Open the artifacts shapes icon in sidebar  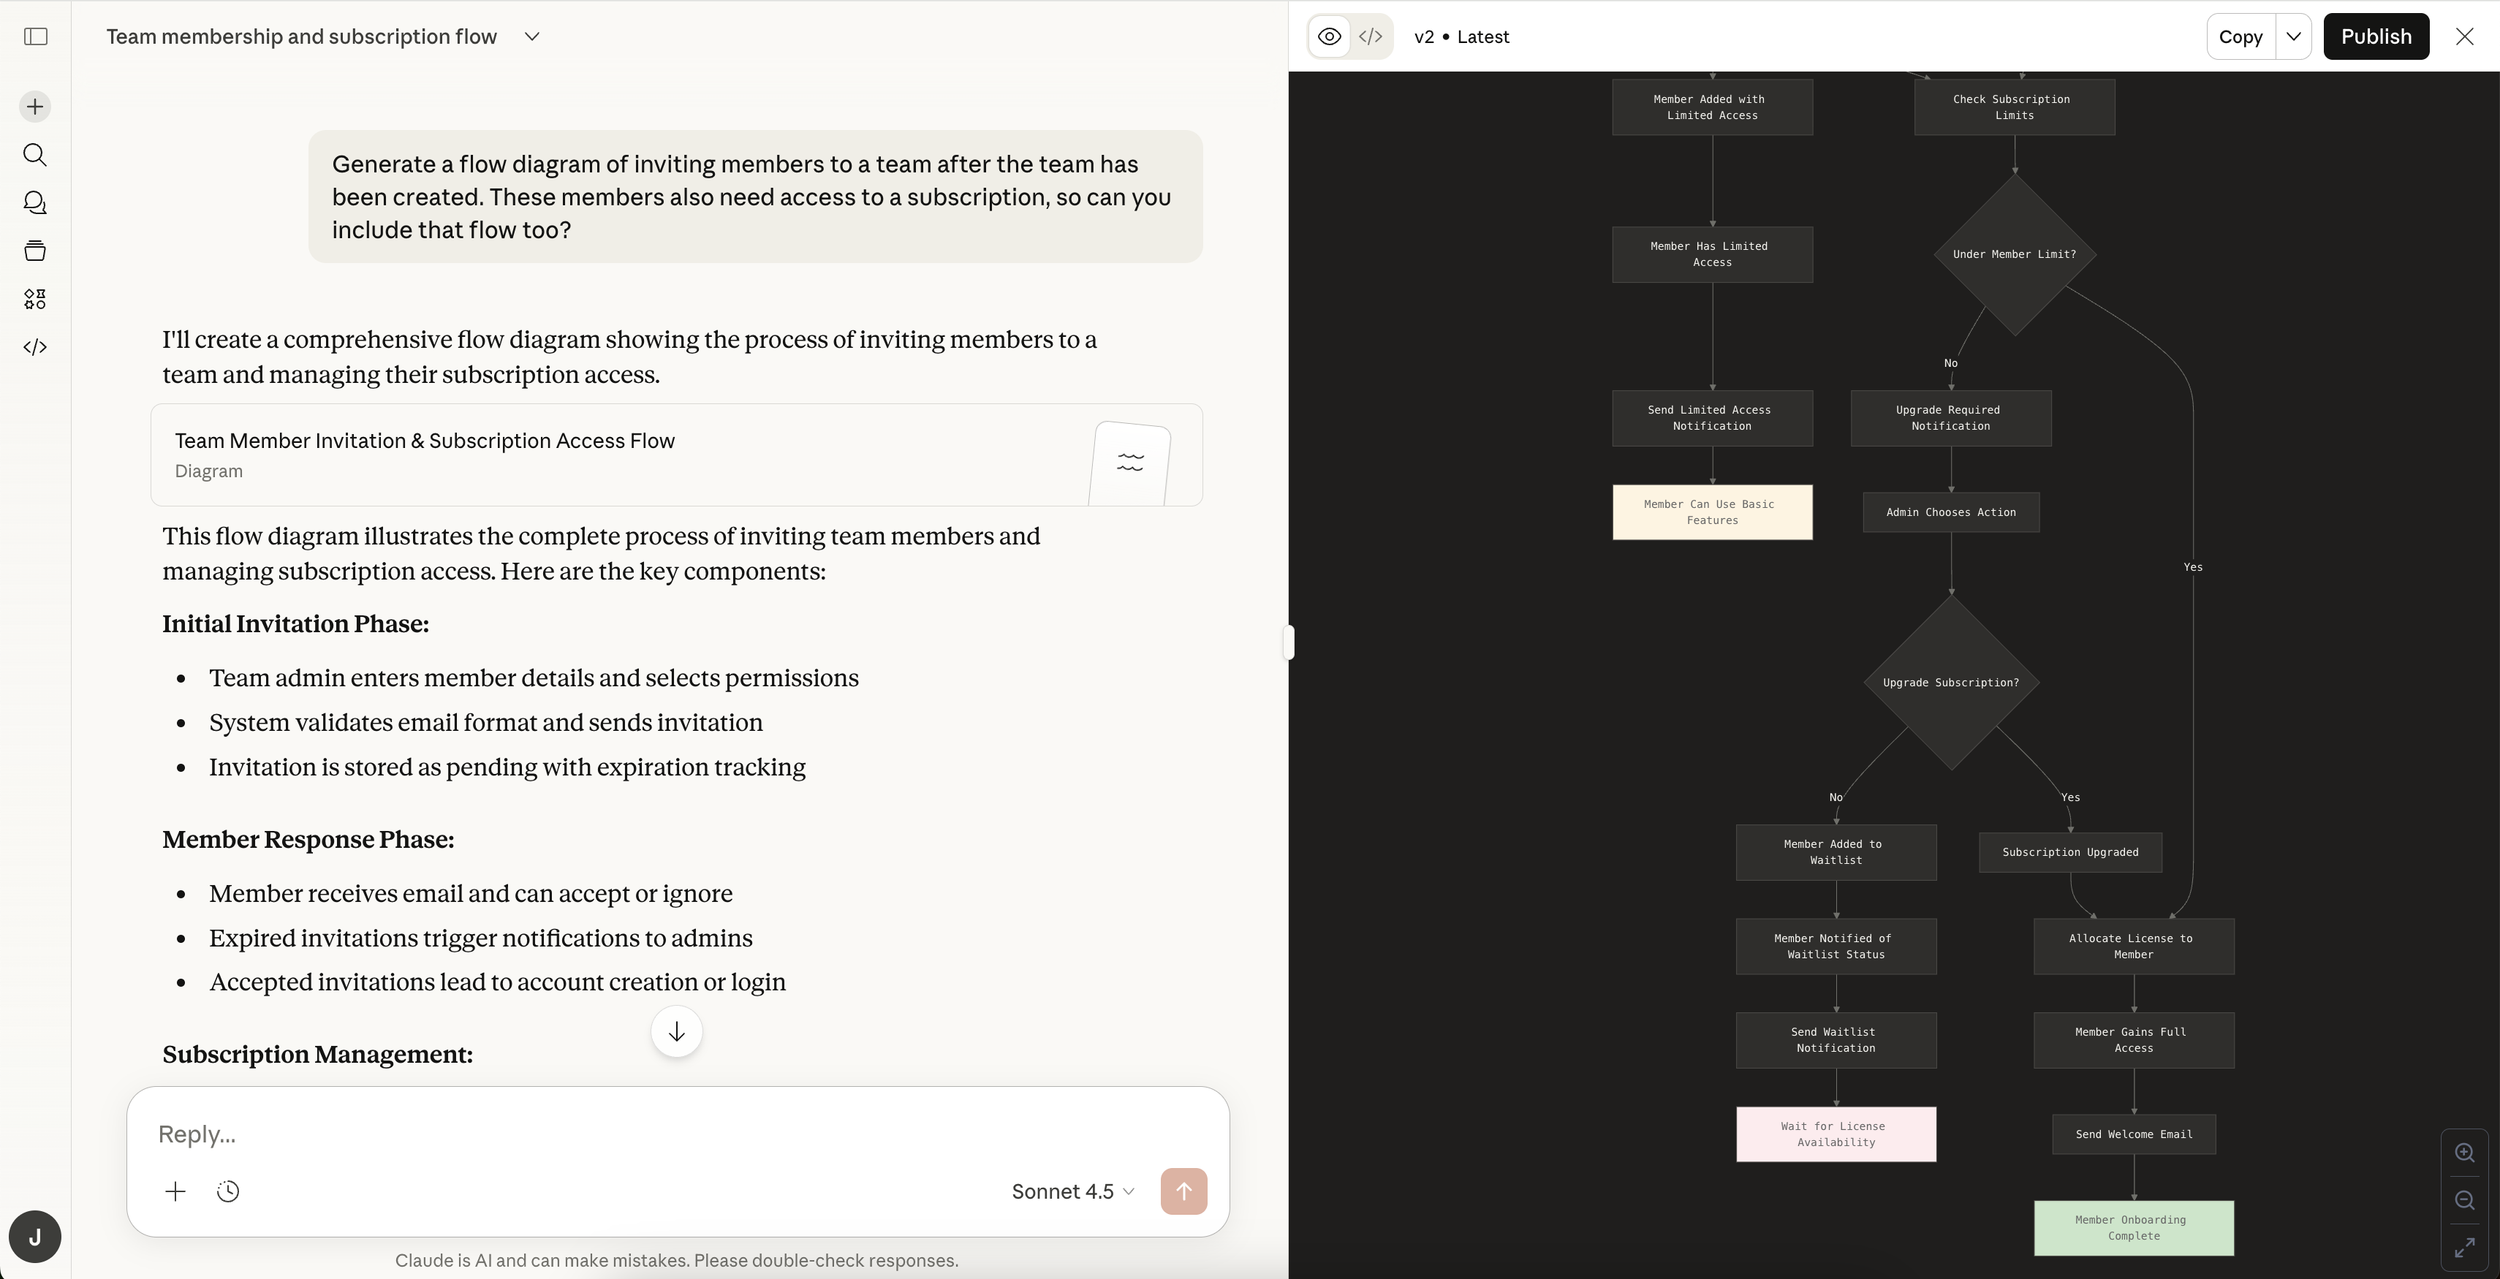35,299
